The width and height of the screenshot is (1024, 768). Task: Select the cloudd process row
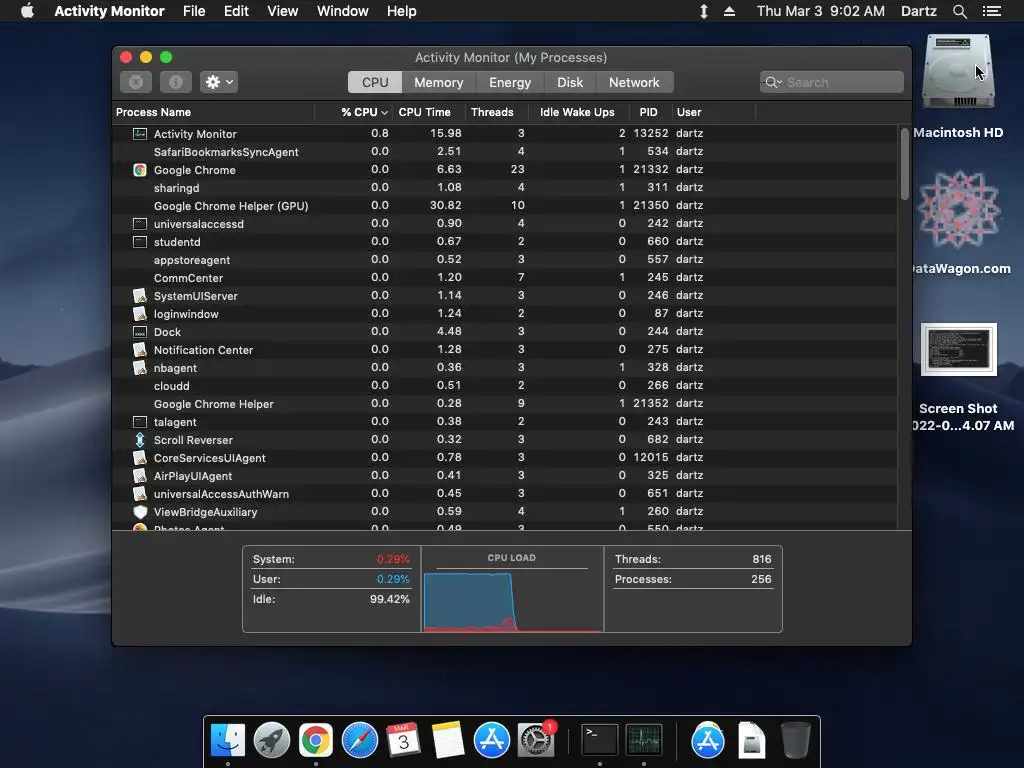pyautogui.click(x=505, y=386)
